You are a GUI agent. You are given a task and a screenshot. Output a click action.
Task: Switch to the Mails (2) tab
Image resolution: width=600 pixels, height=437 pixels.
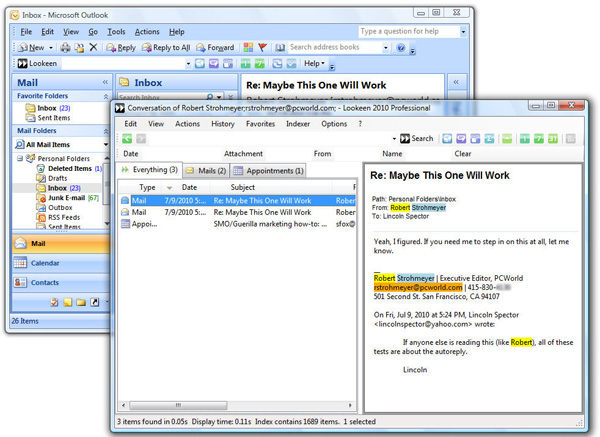(x=206, y=171)
